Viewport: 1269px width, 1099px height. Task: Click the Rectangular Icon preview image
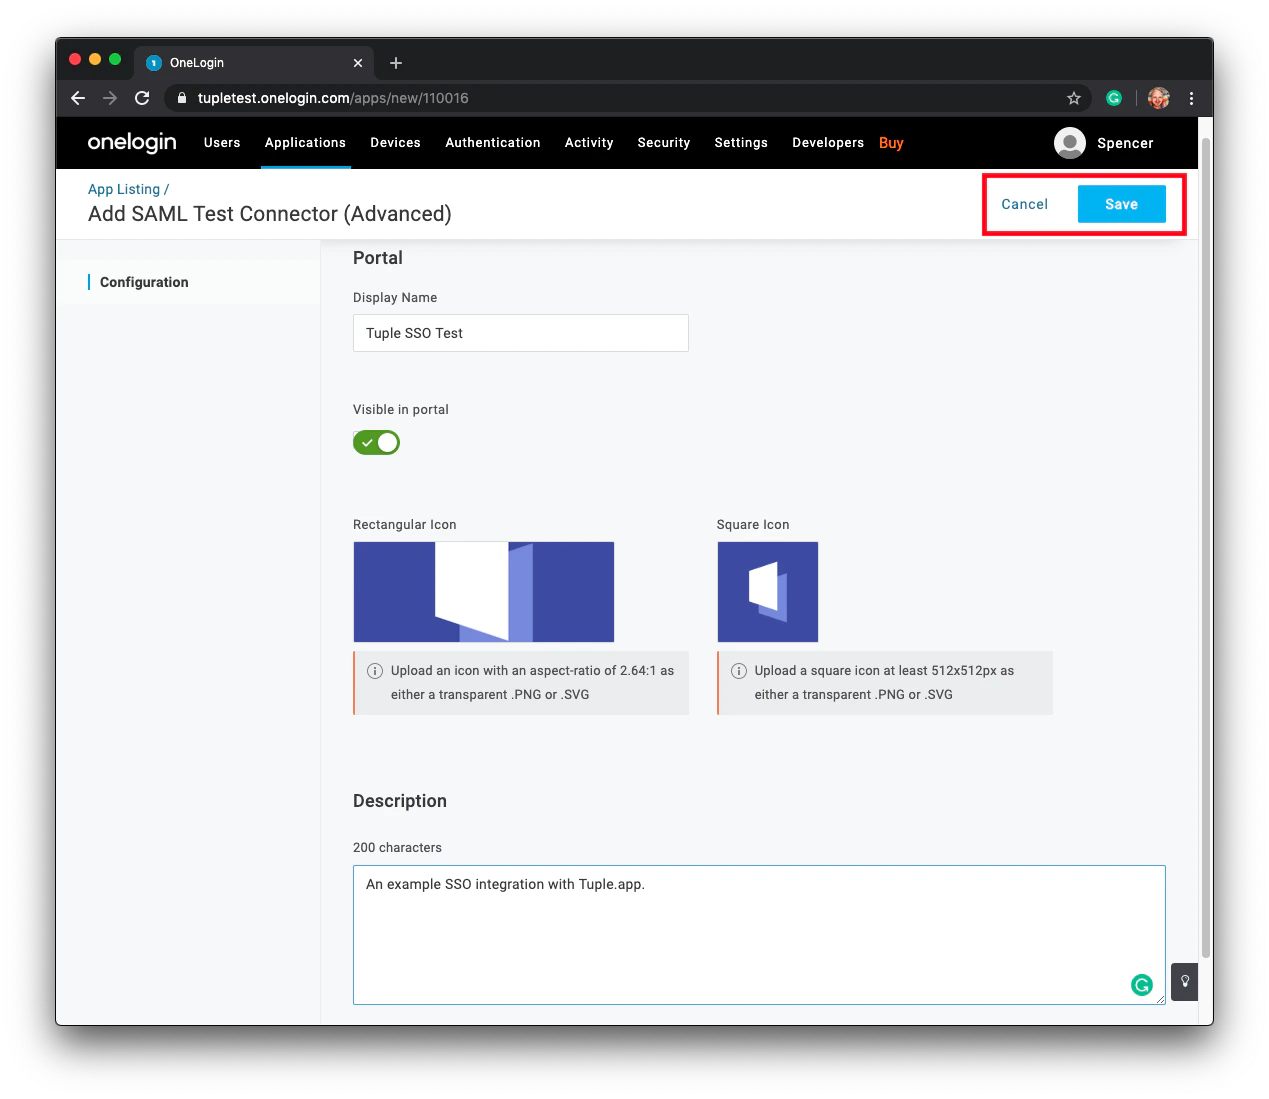[x=483, y=591]
